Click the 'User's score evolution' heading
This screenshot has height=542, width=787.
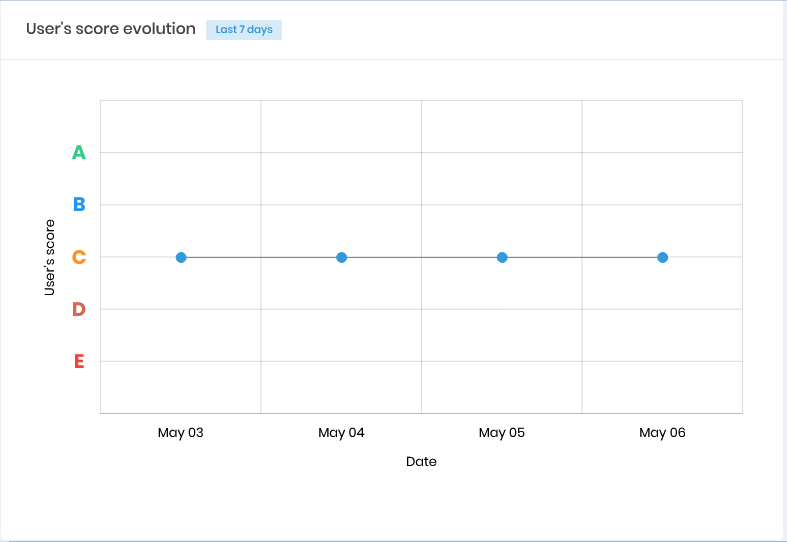(111, 29)
